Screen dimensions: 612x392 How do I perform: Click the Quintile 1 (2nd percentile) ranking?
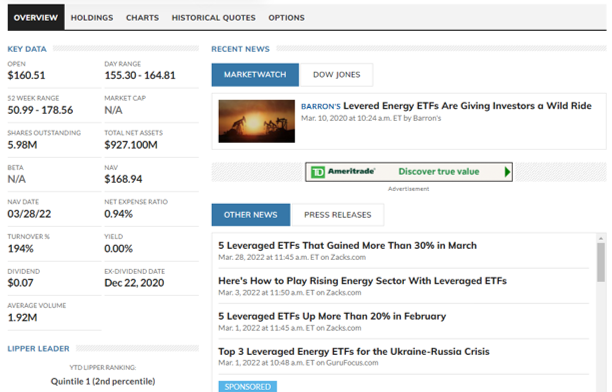point(103,381)
